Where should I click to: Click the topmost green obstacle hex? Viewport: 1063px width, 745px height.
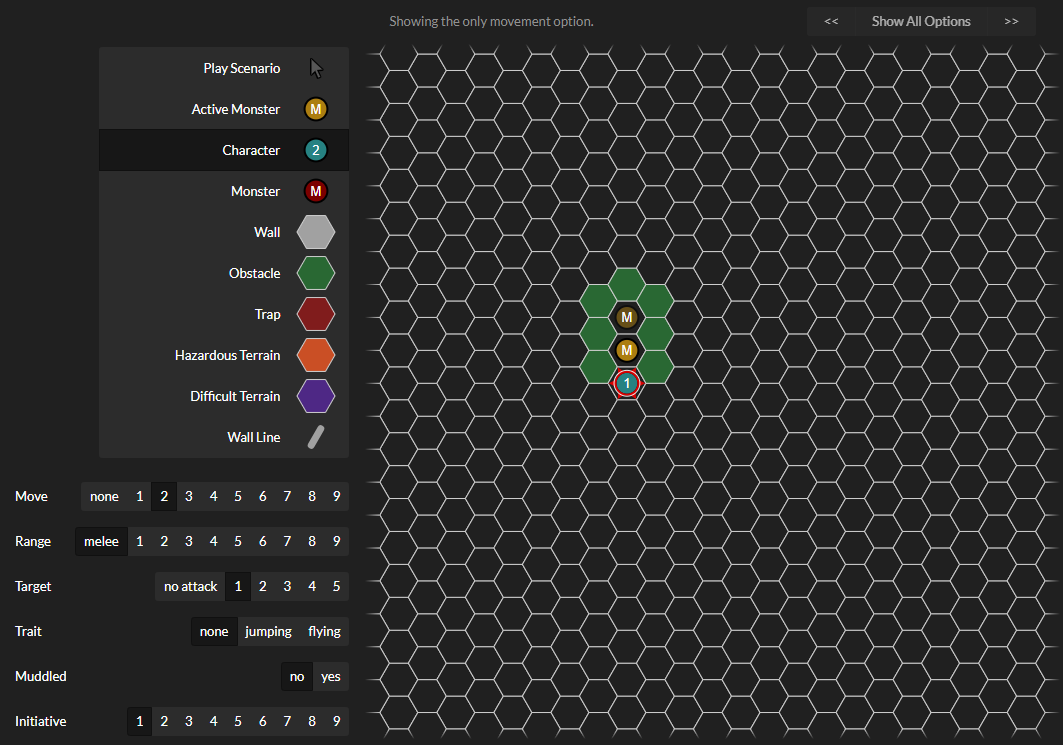tap(627, 284)
